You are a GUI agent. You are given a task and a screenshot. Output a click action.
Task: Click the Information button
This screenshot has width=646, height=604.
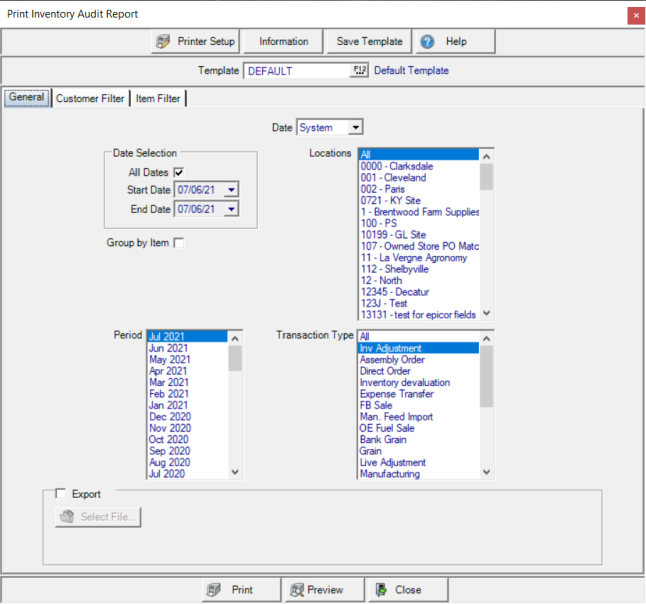[x=284, y=42]
